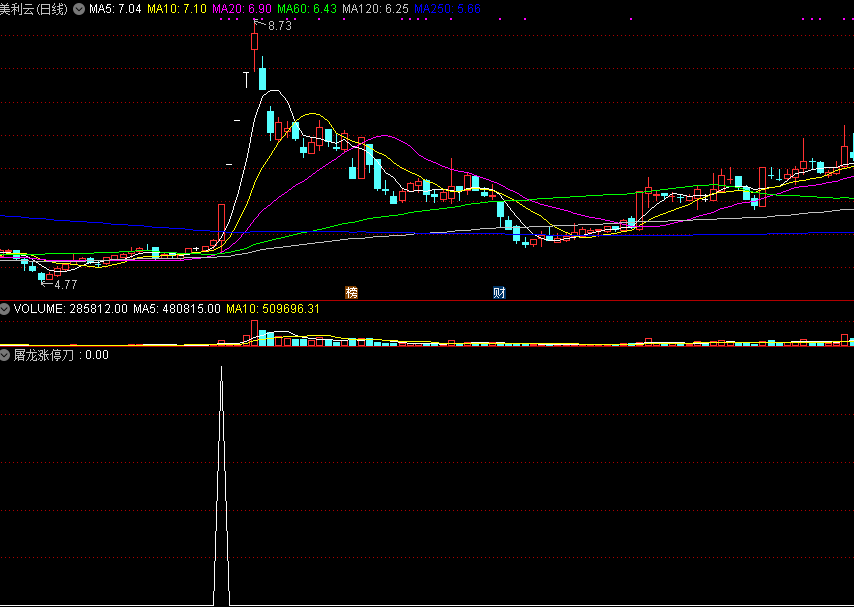Click the blue MA250 moving average label

tap(447, 9)
